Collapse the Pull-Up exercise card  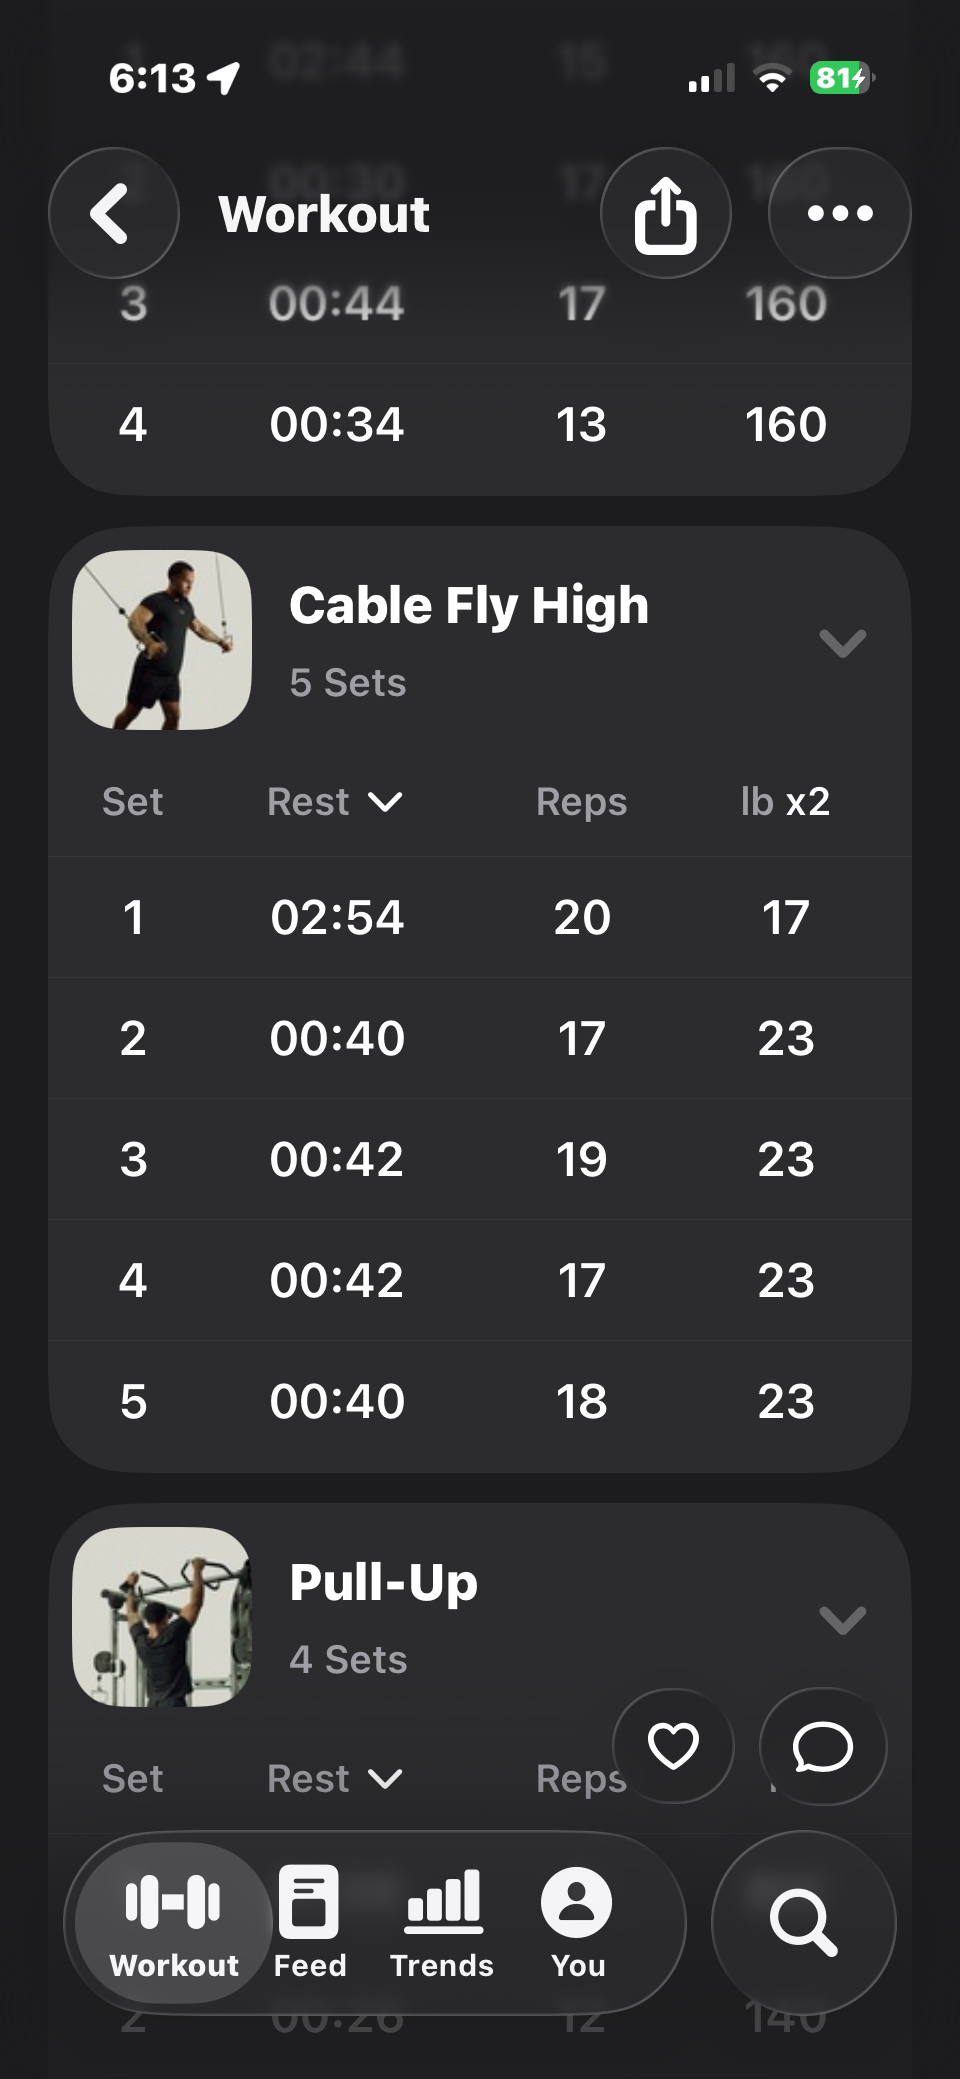[842, 1619]
